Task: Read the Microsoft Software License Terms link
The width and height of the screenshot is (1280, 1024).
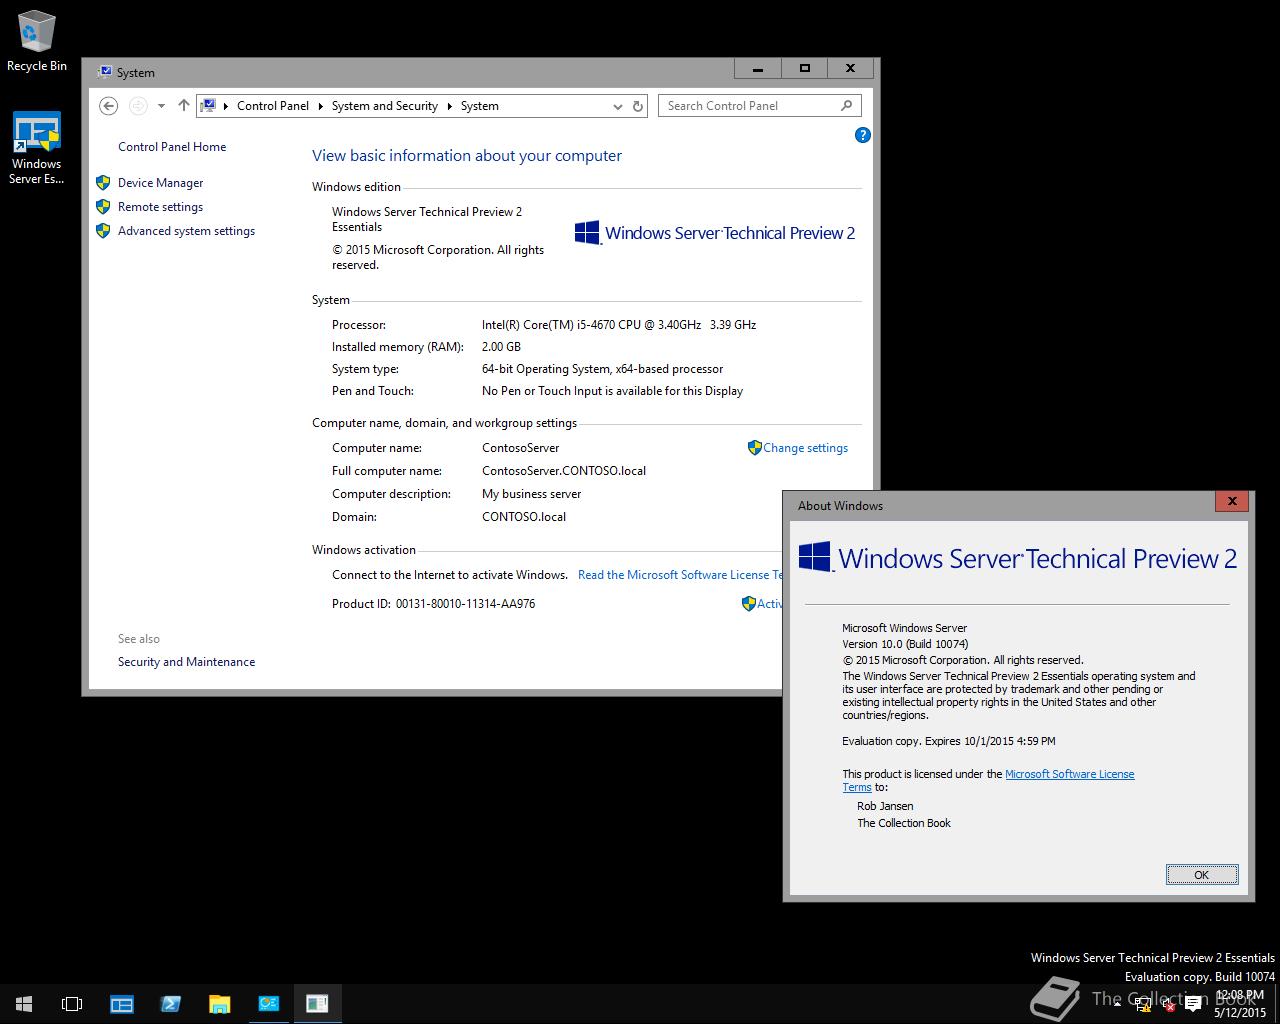Action: [679, 575]
